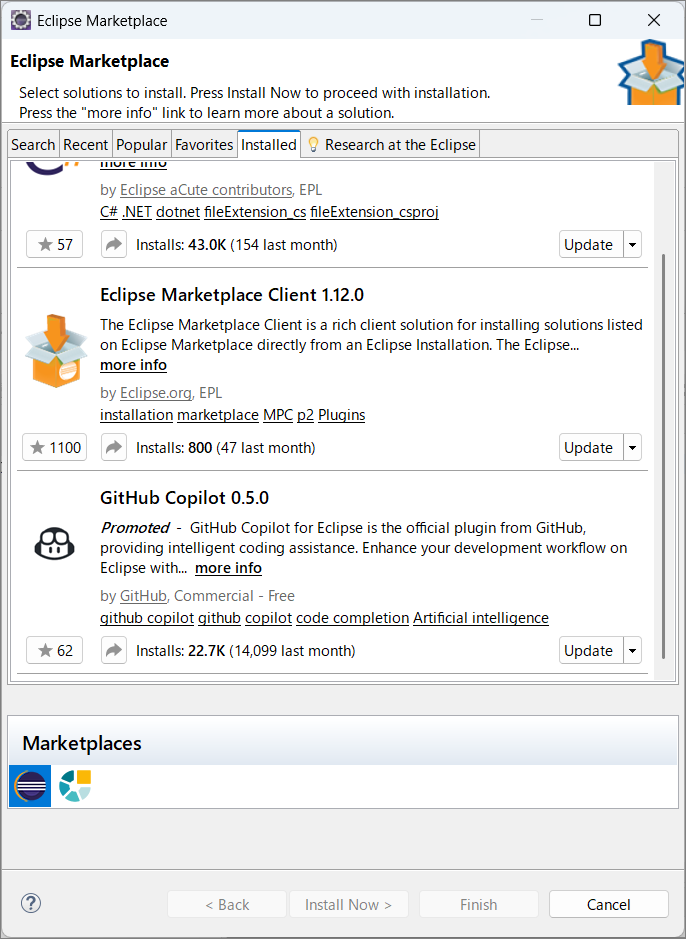Switch to the Recent tab
This screenshot has height=939, width=686.
86,144
